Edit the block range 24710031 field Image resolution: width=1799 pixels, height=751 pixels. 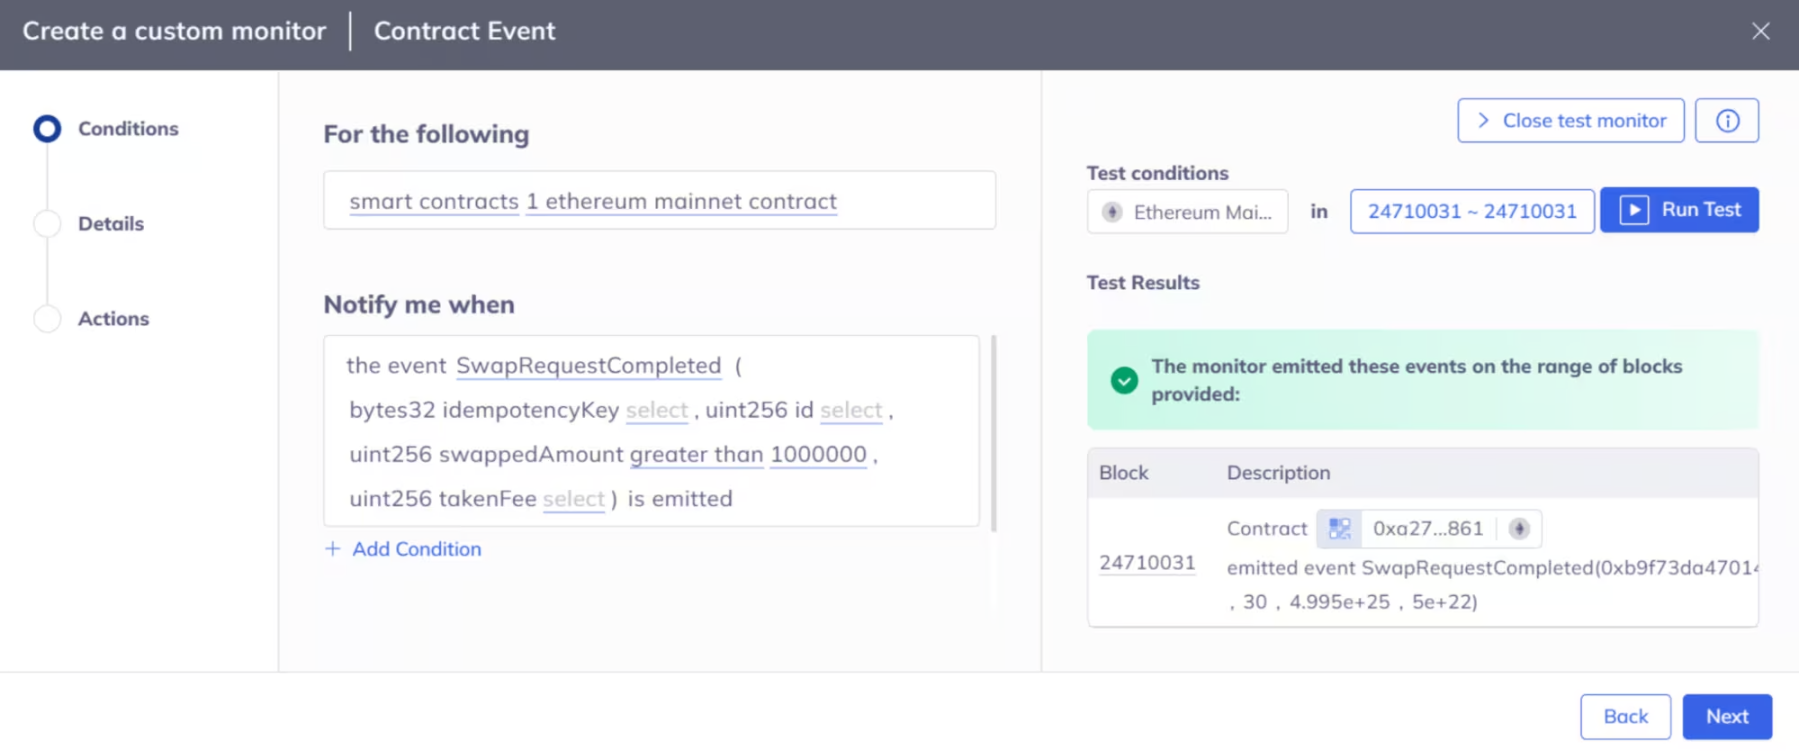(x=1471, y=211)
